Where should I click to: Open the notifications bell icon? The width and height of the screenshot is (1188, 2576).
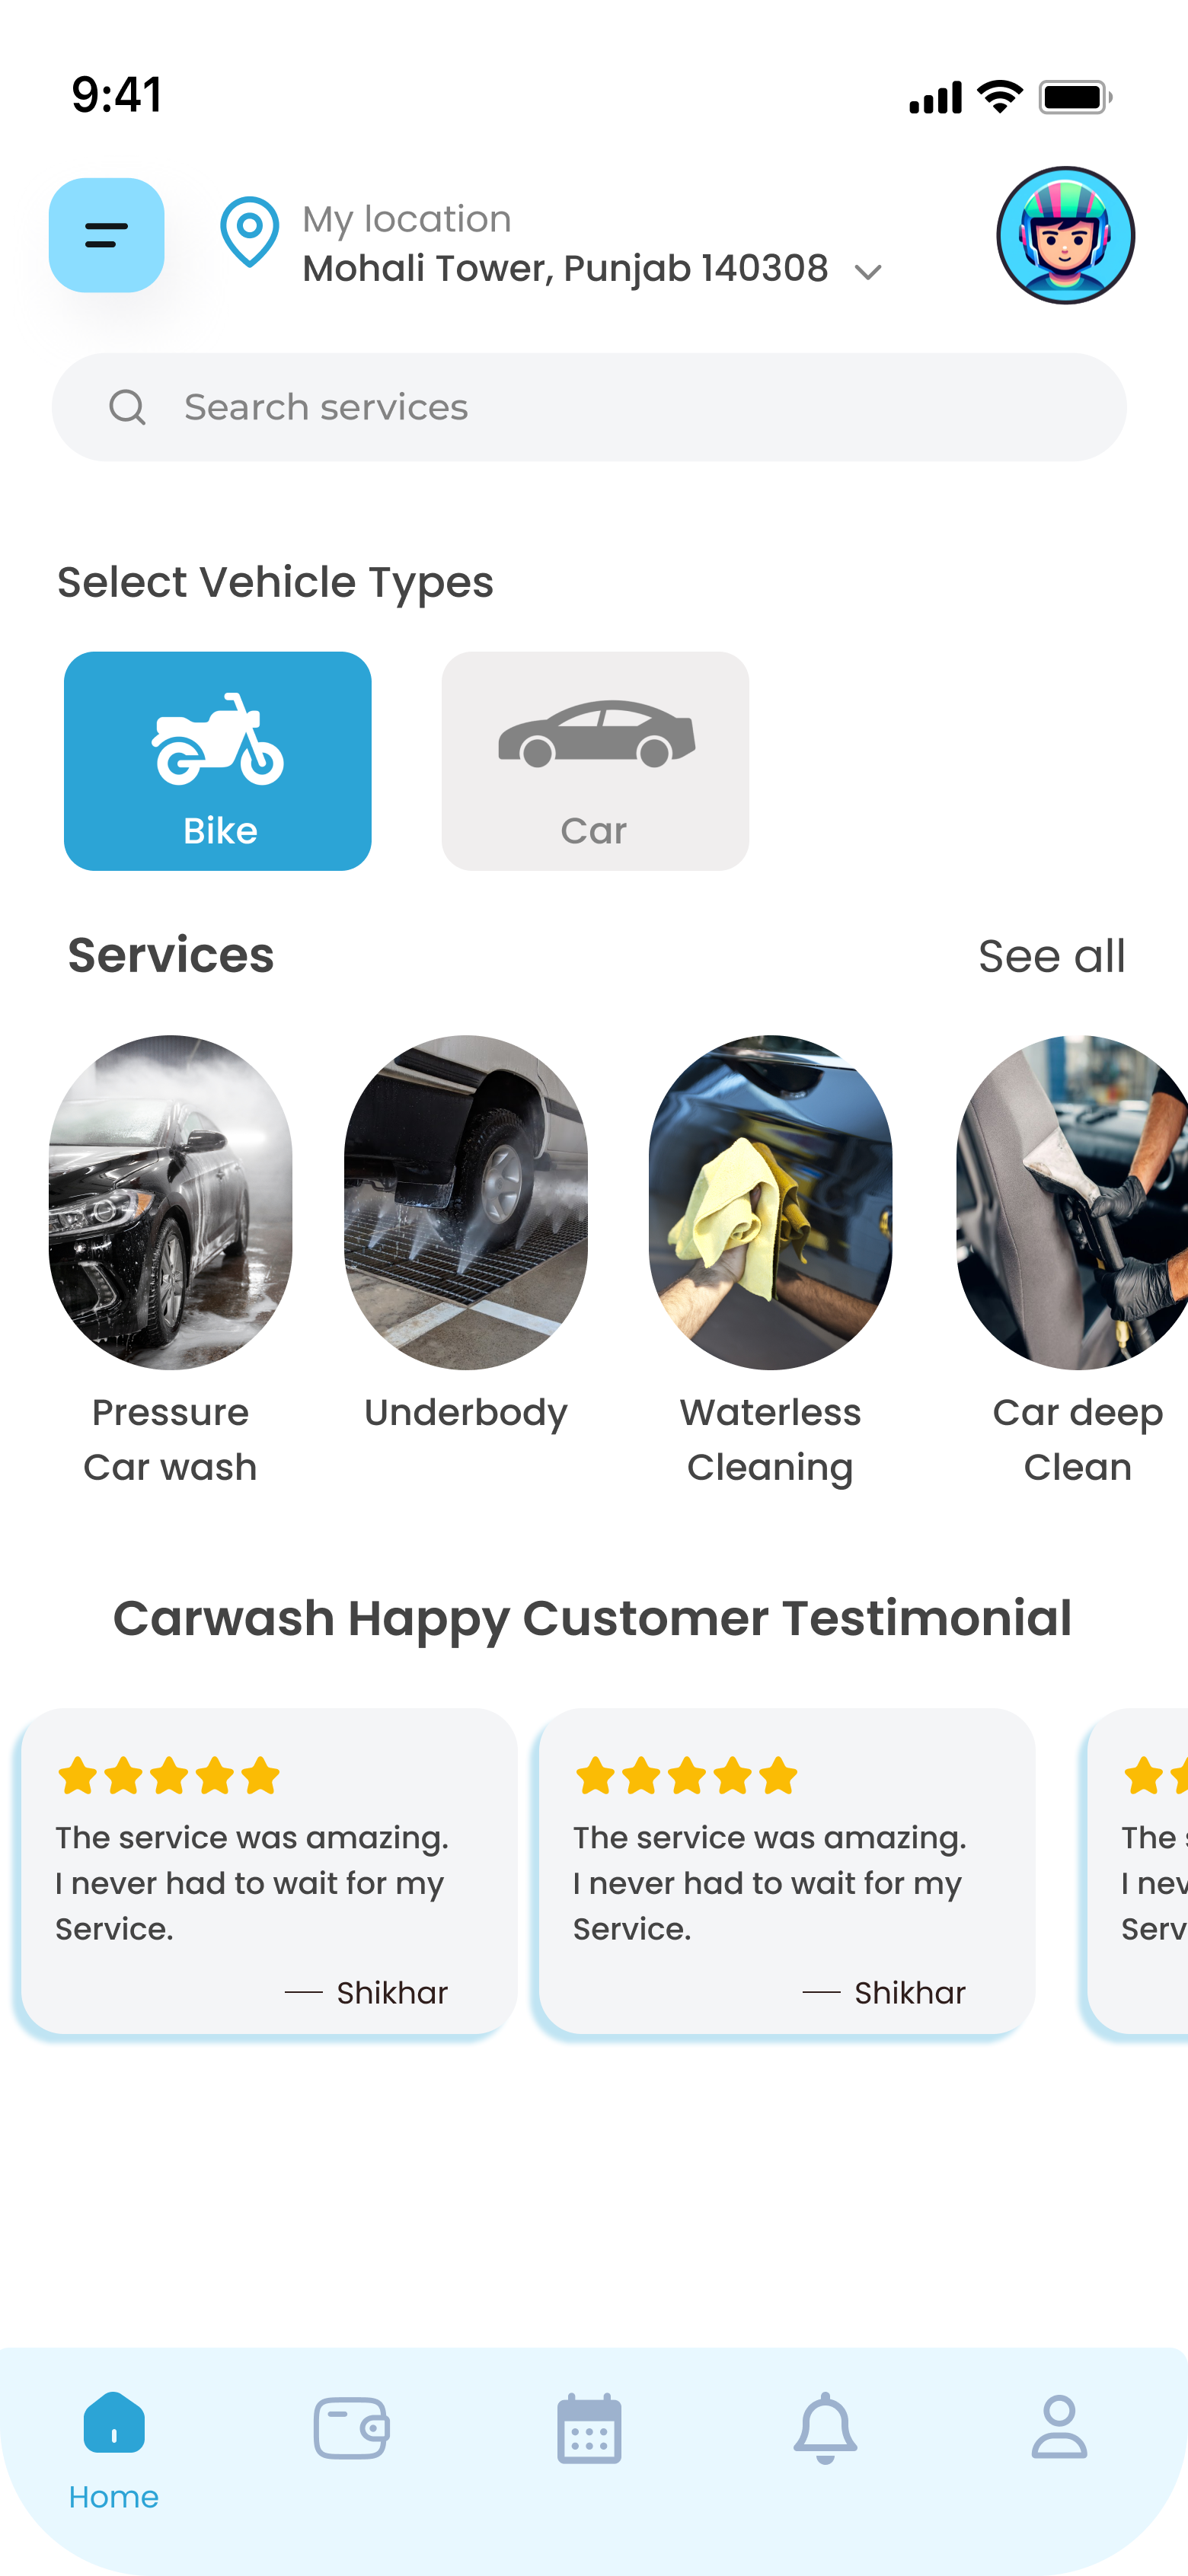(x=825, y=2427)
